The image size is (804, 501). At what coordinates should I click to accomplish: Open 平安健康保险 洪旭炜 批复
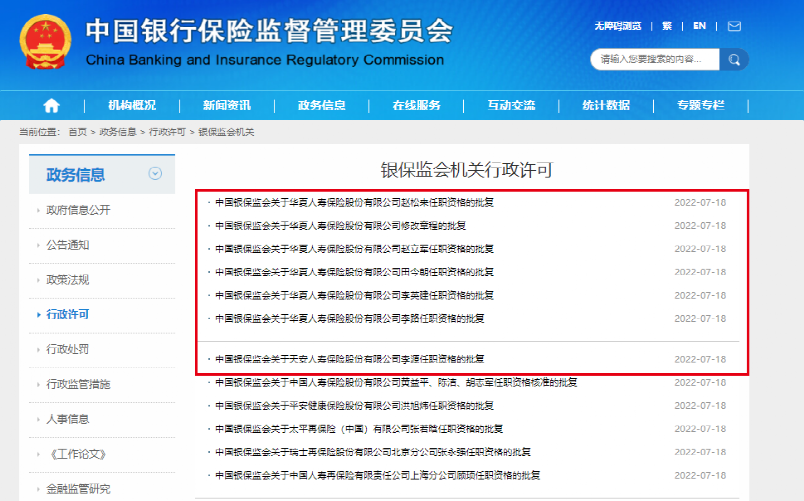point(354,406)
